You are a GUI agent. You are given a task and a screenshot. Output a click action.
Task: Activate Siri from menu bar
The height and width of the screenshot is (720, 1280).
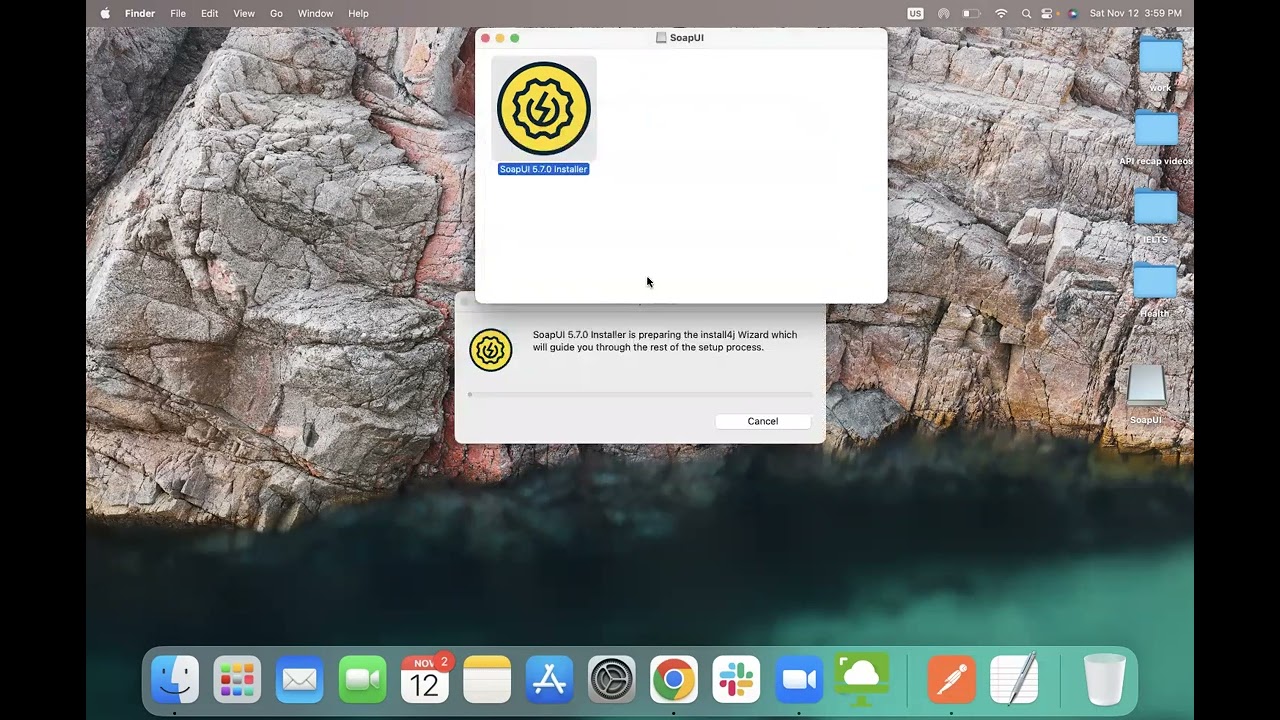coord(1073,13)
